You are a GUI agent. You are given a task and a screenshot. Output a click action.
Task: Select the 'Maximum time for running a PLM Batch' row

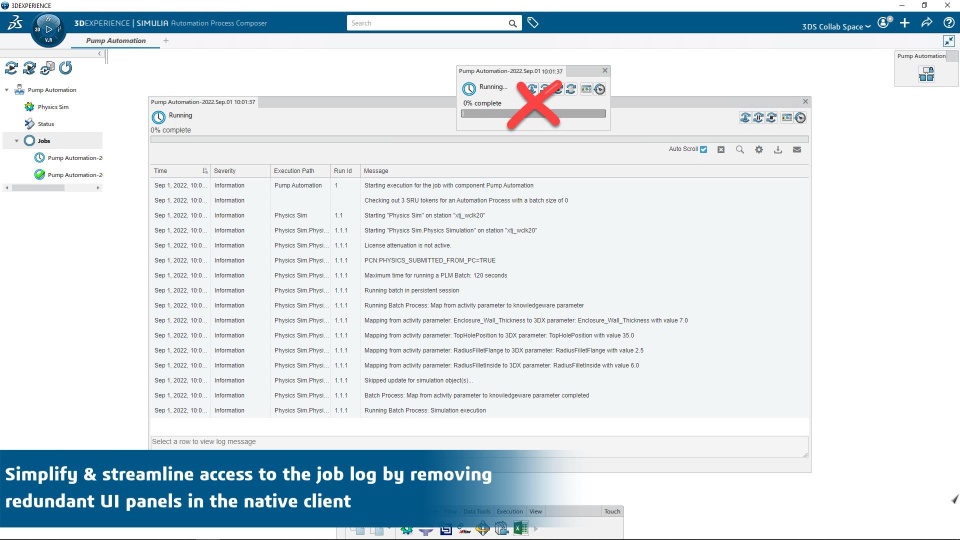[x=479, y=276]
